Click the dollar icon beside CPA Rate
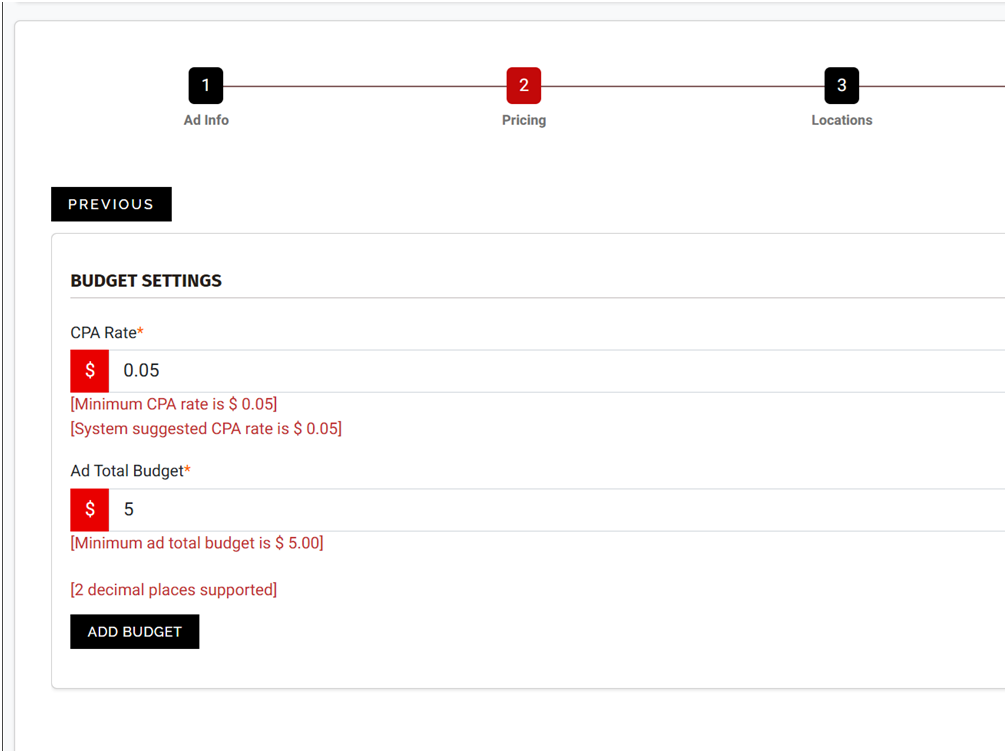This screenshot has width=1007, height=753. click(90, 371)
